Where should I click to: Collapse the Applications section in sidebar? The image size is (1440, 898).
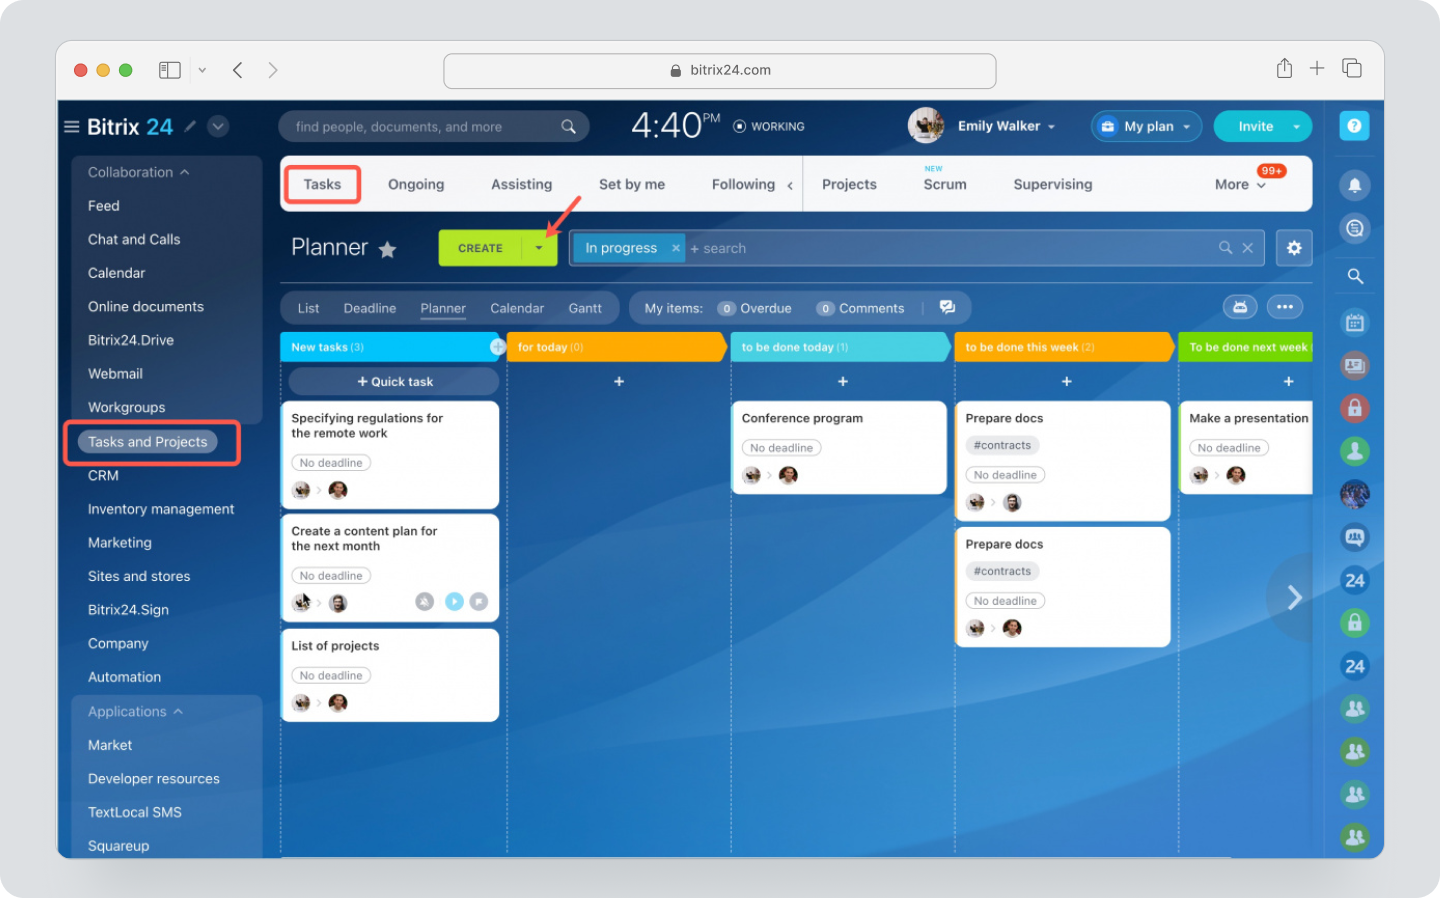click(178, 711)
